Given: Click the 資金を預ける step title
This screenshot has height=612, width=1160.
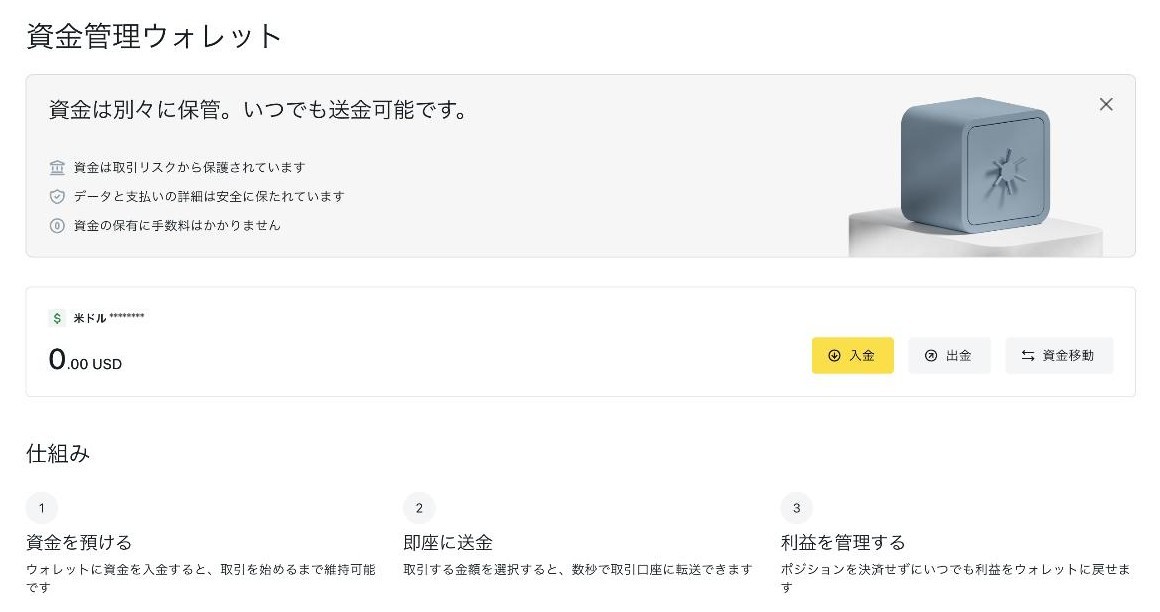Looking at the screenshot, I should 78,542.
